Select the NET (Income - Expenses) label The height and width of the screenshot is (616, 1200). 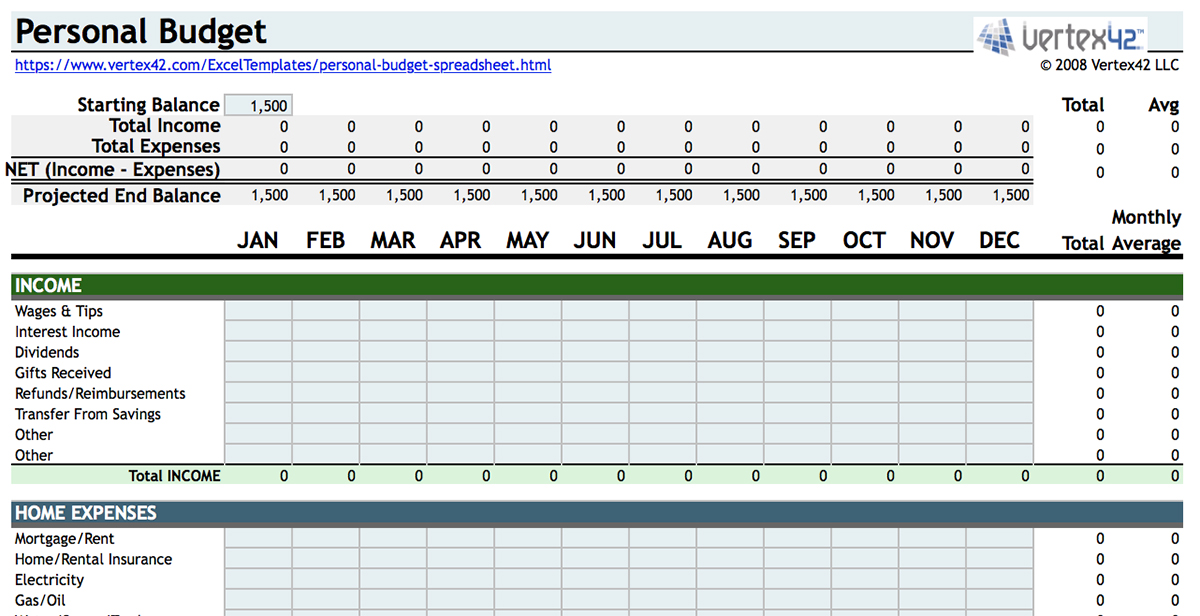click(x=112, y=170)
